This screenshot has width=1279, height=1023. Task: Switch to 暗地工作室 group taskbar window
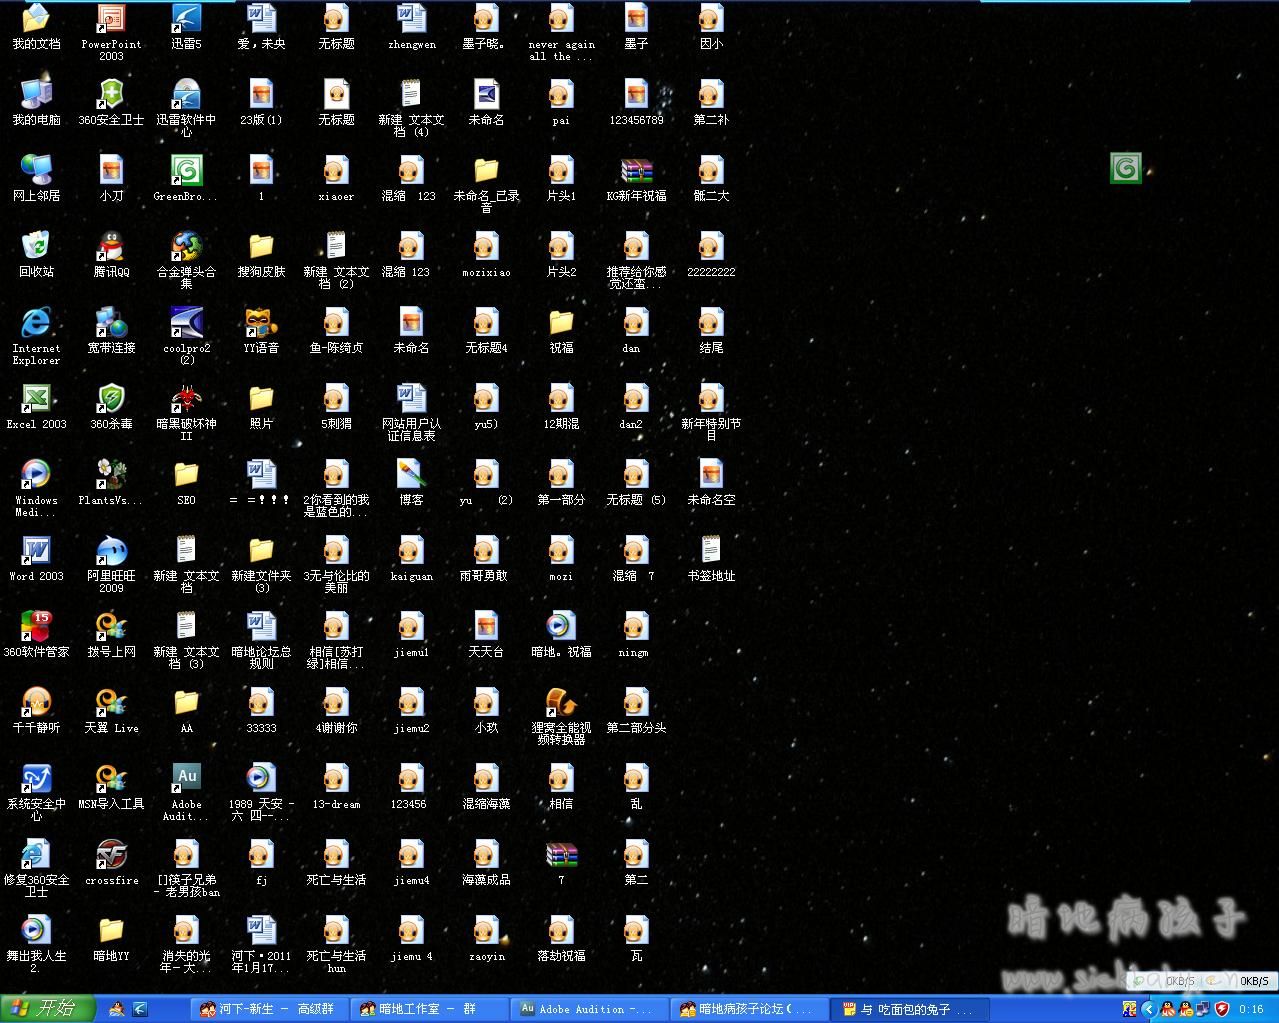pos(429,1009)
